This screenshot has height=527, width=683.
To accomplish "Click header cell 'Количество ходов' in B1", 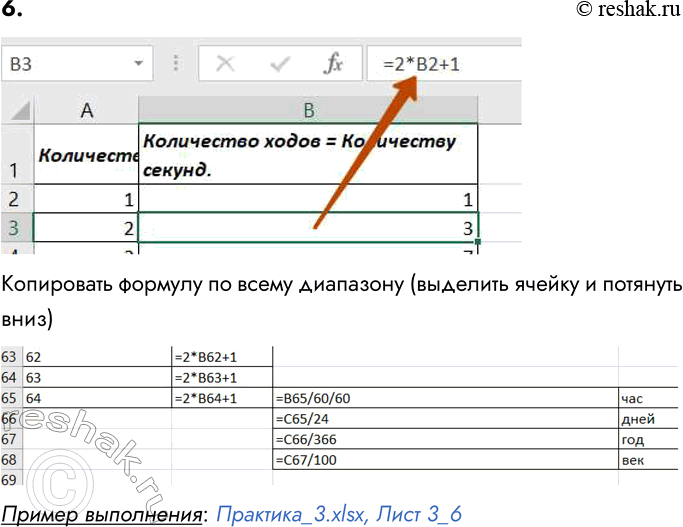I will (308, 154).
